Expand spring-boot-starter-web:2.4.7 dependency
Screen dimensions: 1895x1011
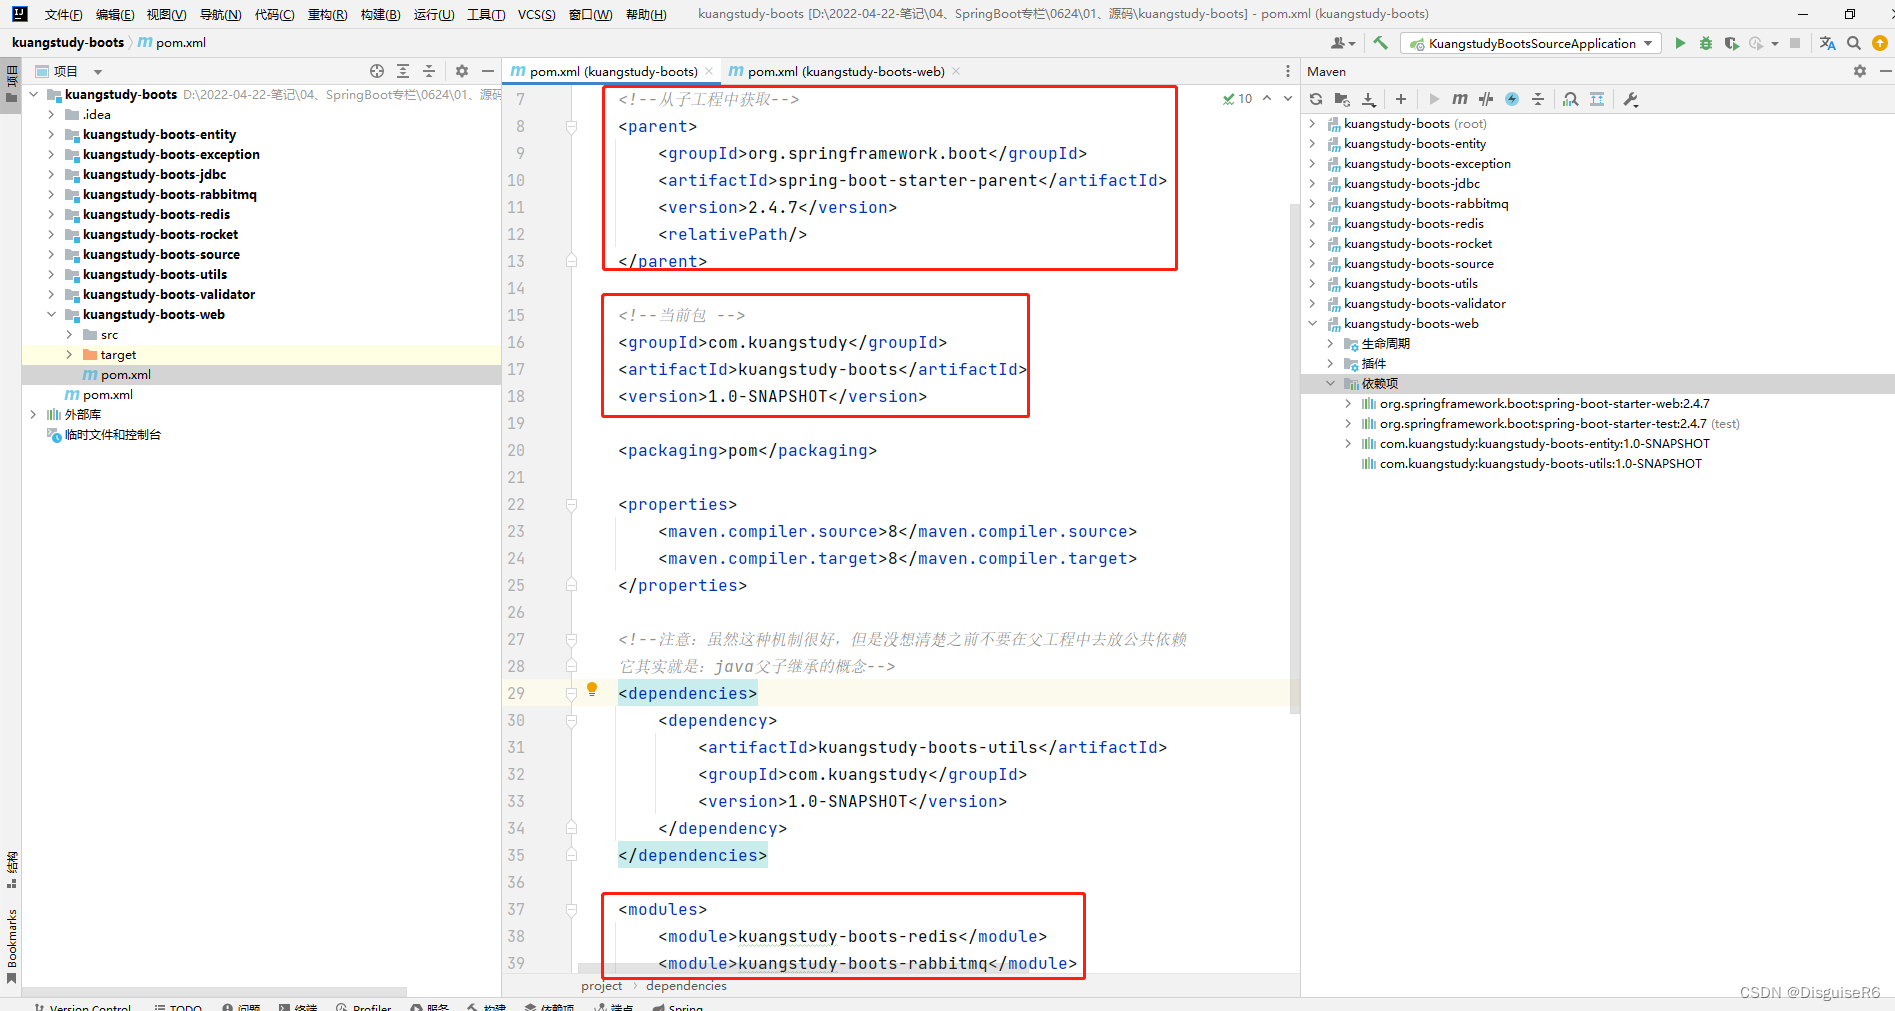point(1348,403)
